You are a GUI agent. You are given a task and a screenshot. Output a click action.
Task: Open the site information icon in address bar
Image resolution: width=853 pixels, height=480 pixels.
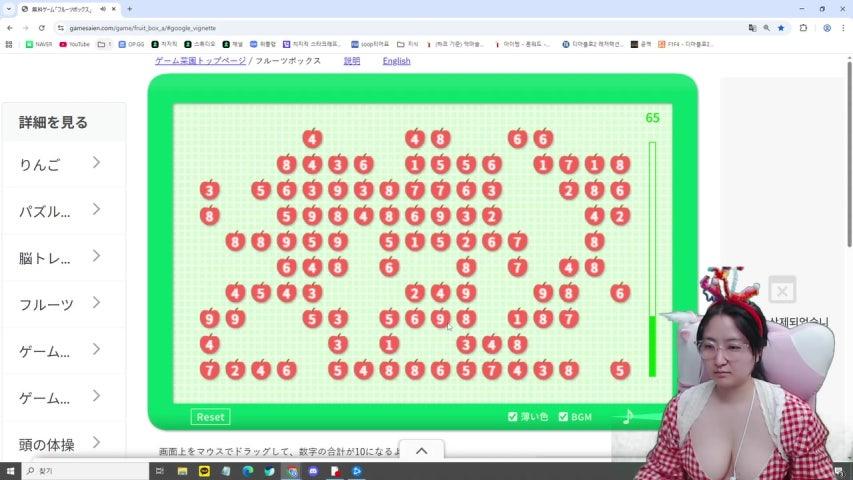(60, 28)
